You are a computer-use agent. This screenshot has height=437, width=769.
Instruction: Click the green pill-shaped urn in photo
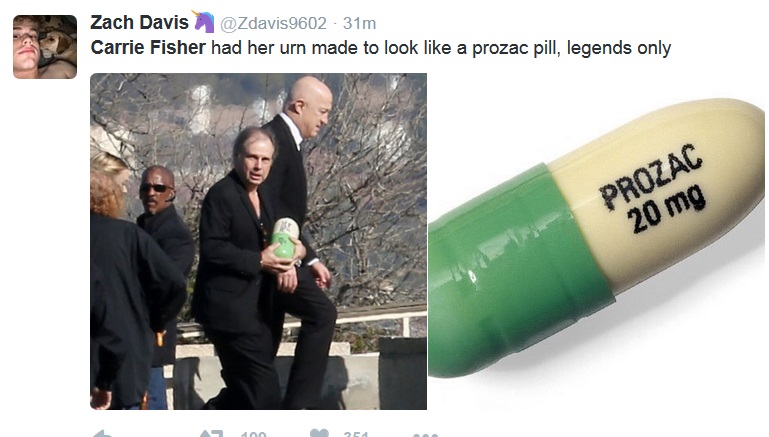click(285, 238)
